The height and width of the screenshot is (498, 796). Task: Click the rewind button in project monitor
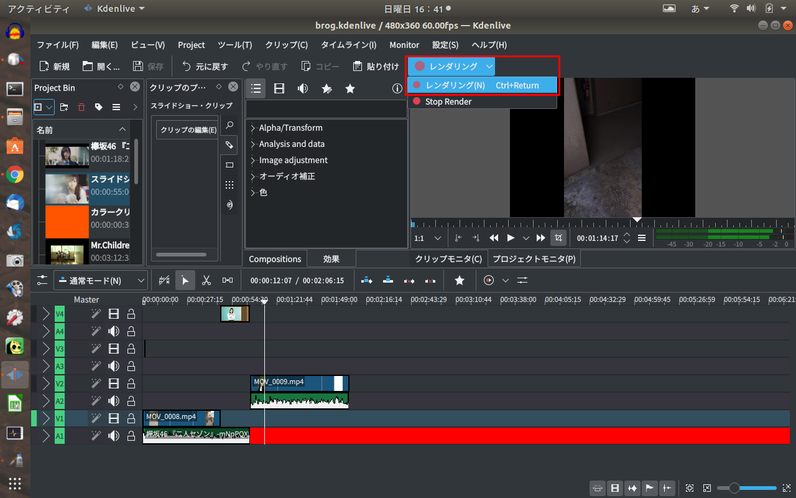tap(493, 238)
